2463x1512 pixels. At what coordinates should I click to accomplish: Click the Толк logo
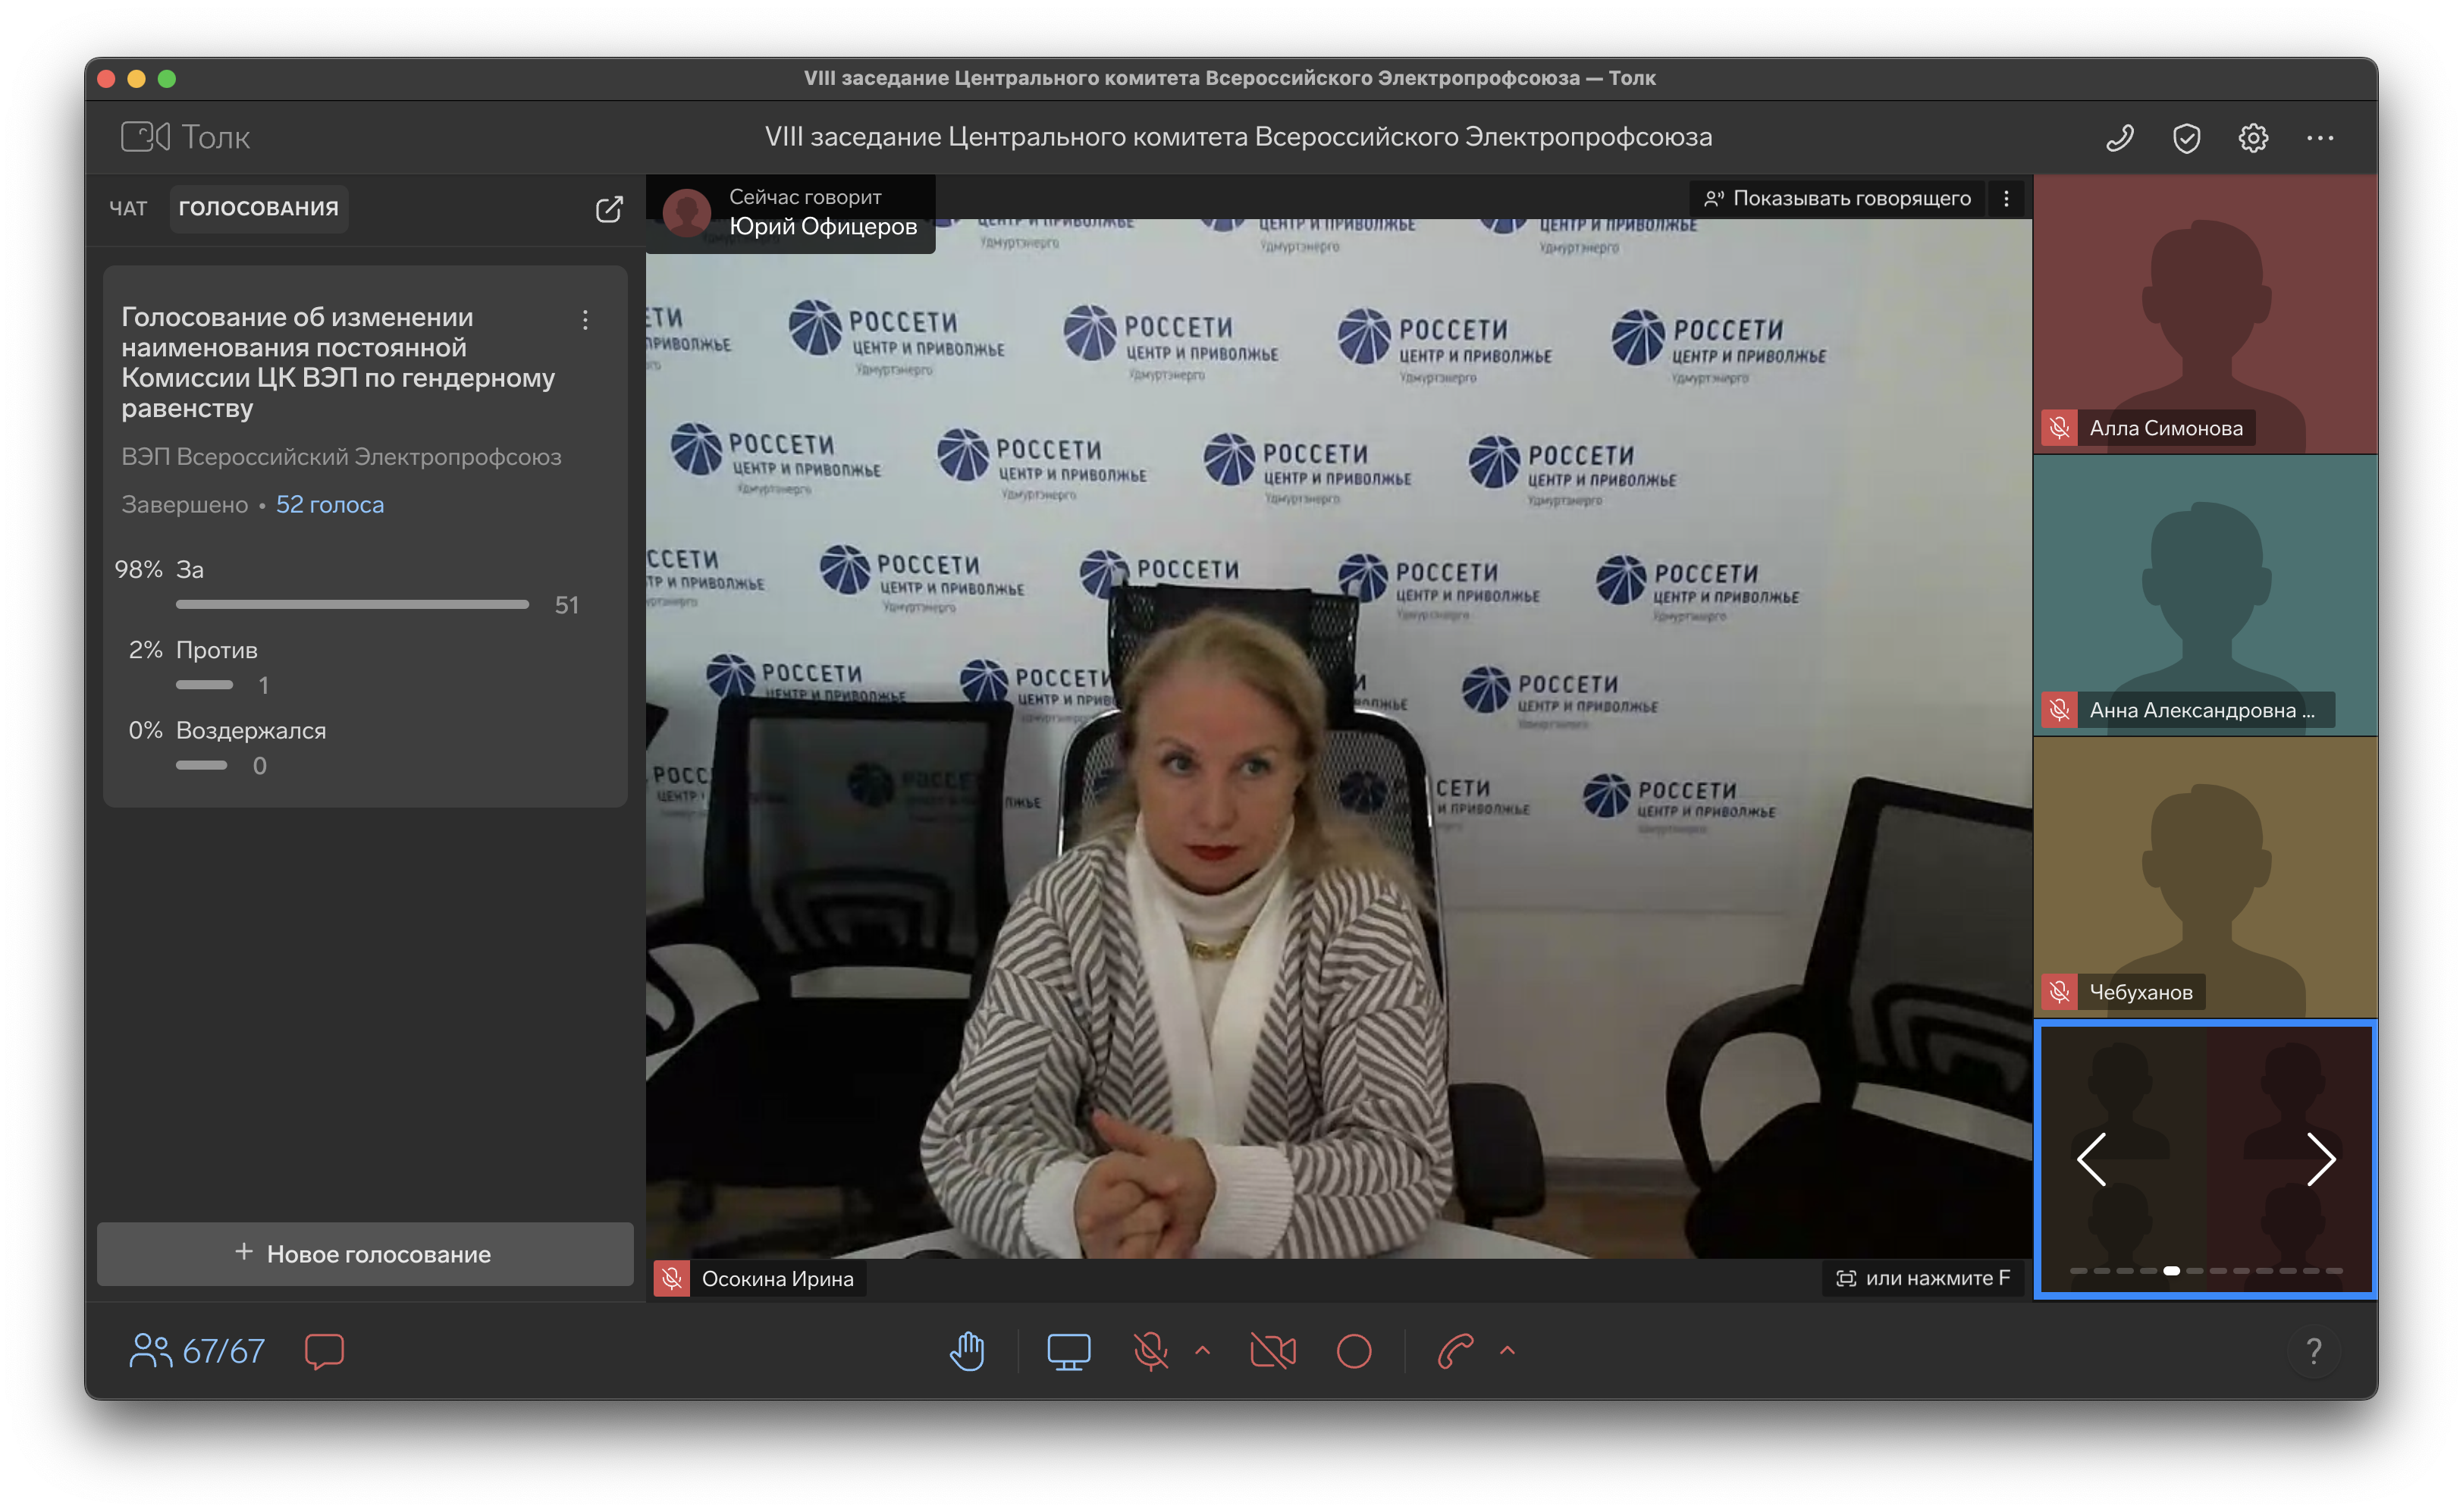point(185,137)
